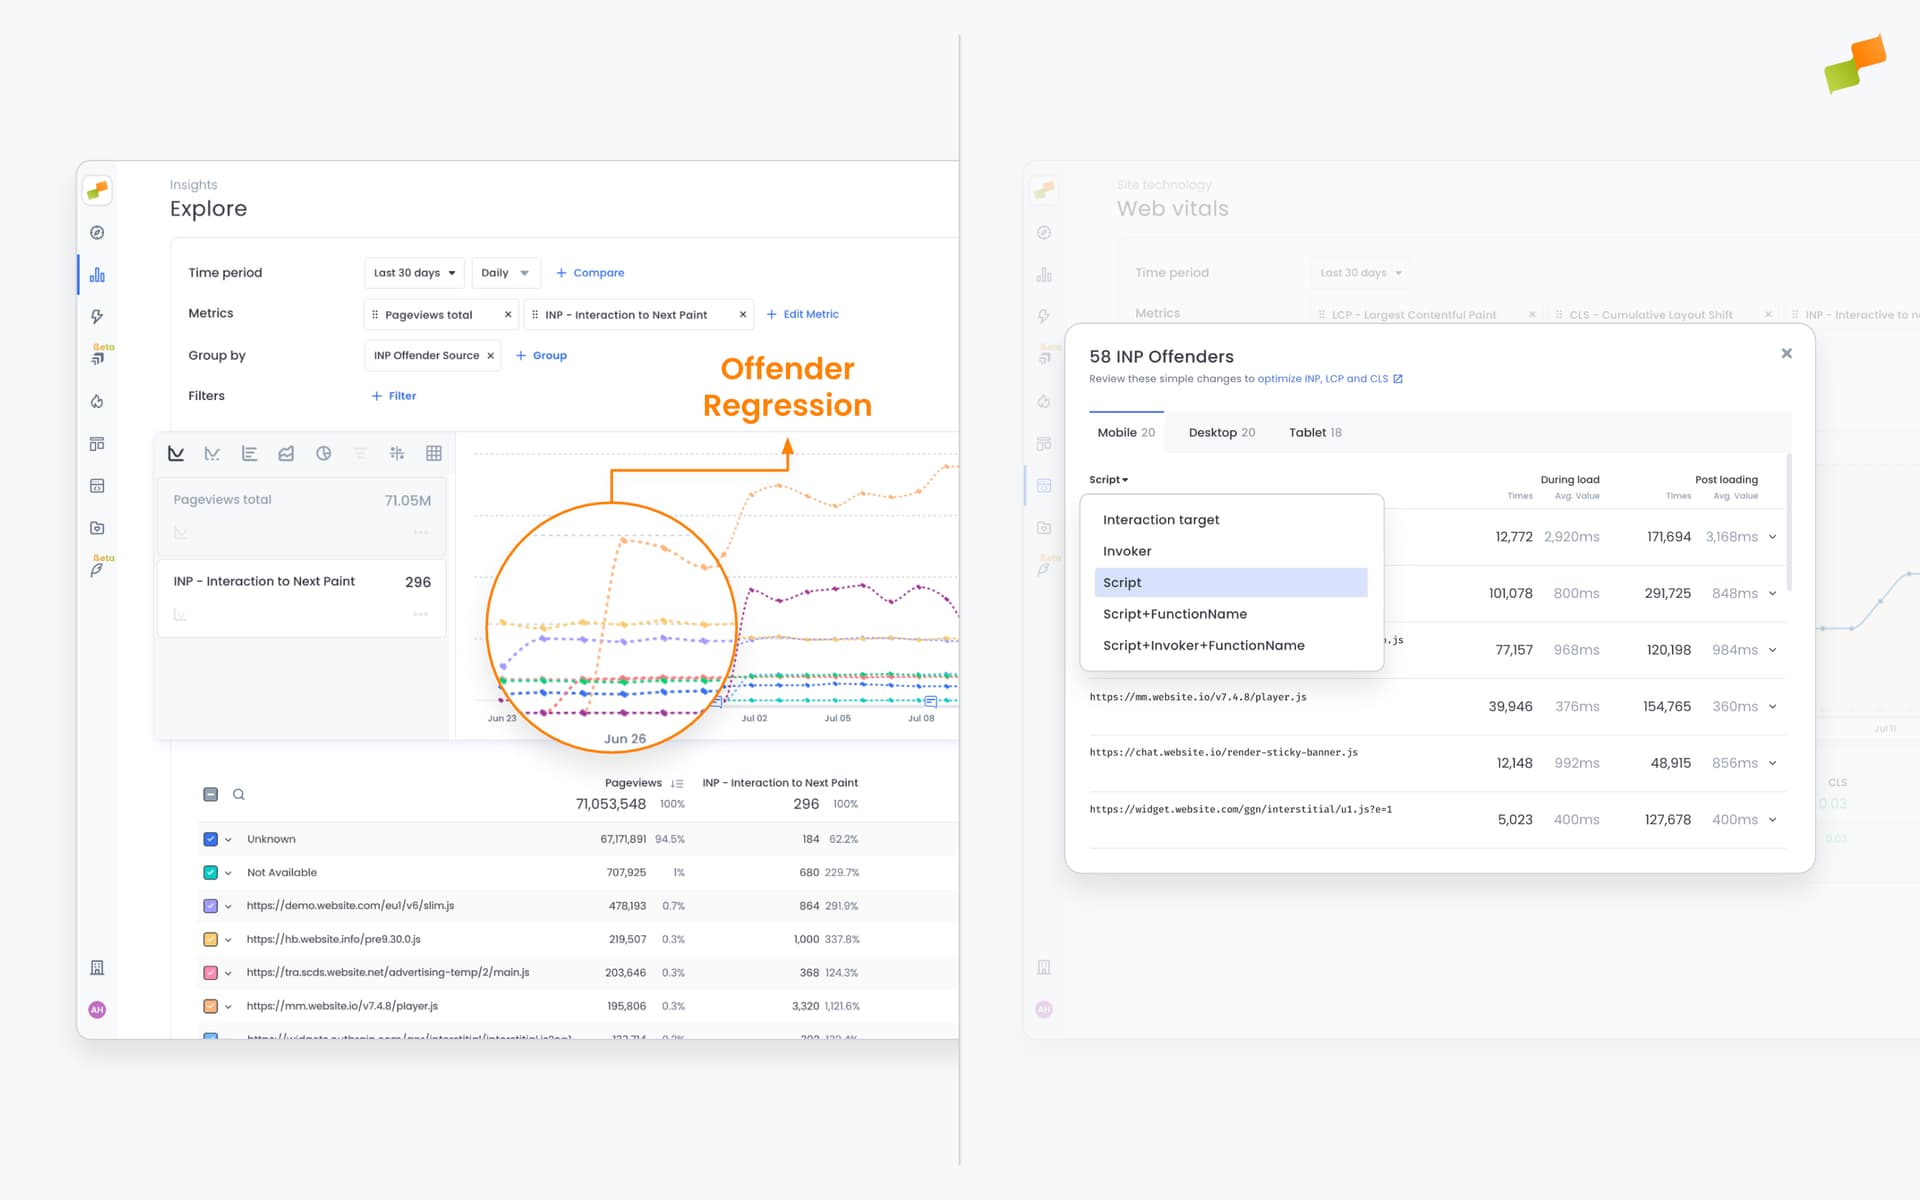Toggle the checkbox for demo.website.com/eu1/v6/slim.js
1920x1200 pixels.
point(211,905)
